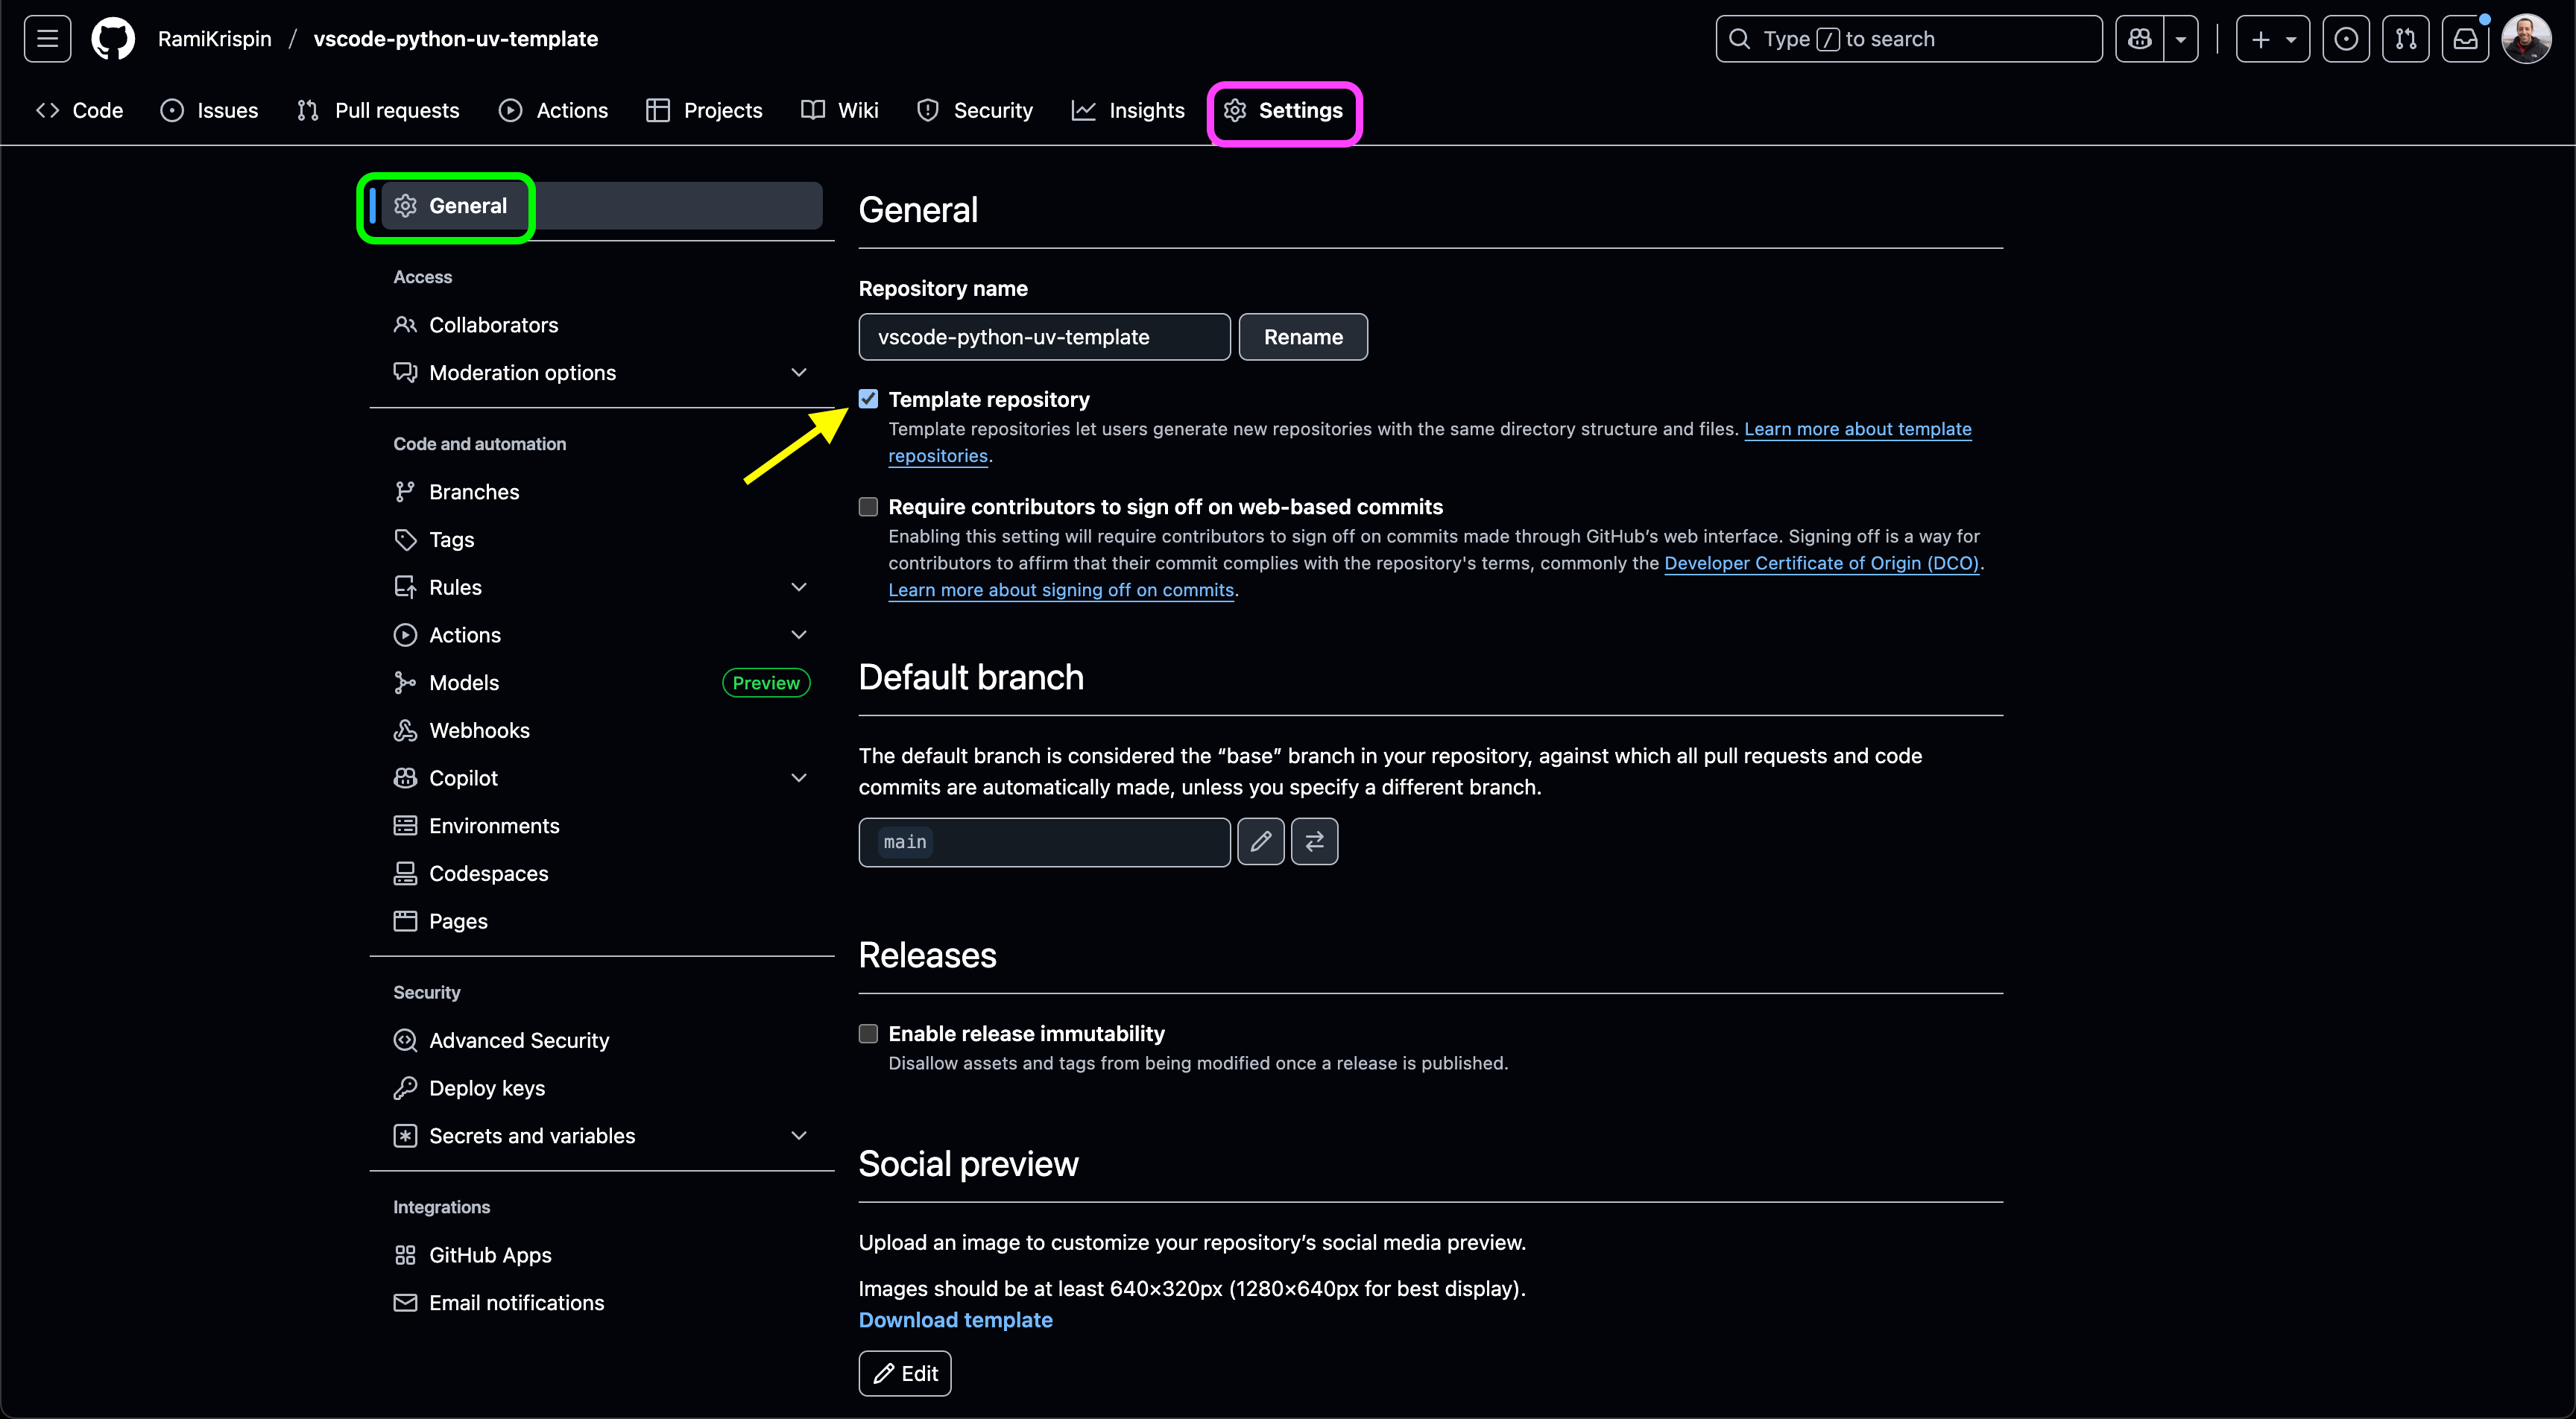Image resolution: width=2576 pixels, height=1419 pixels.
Task: Click the Download template link
Action: point(955,1320)
